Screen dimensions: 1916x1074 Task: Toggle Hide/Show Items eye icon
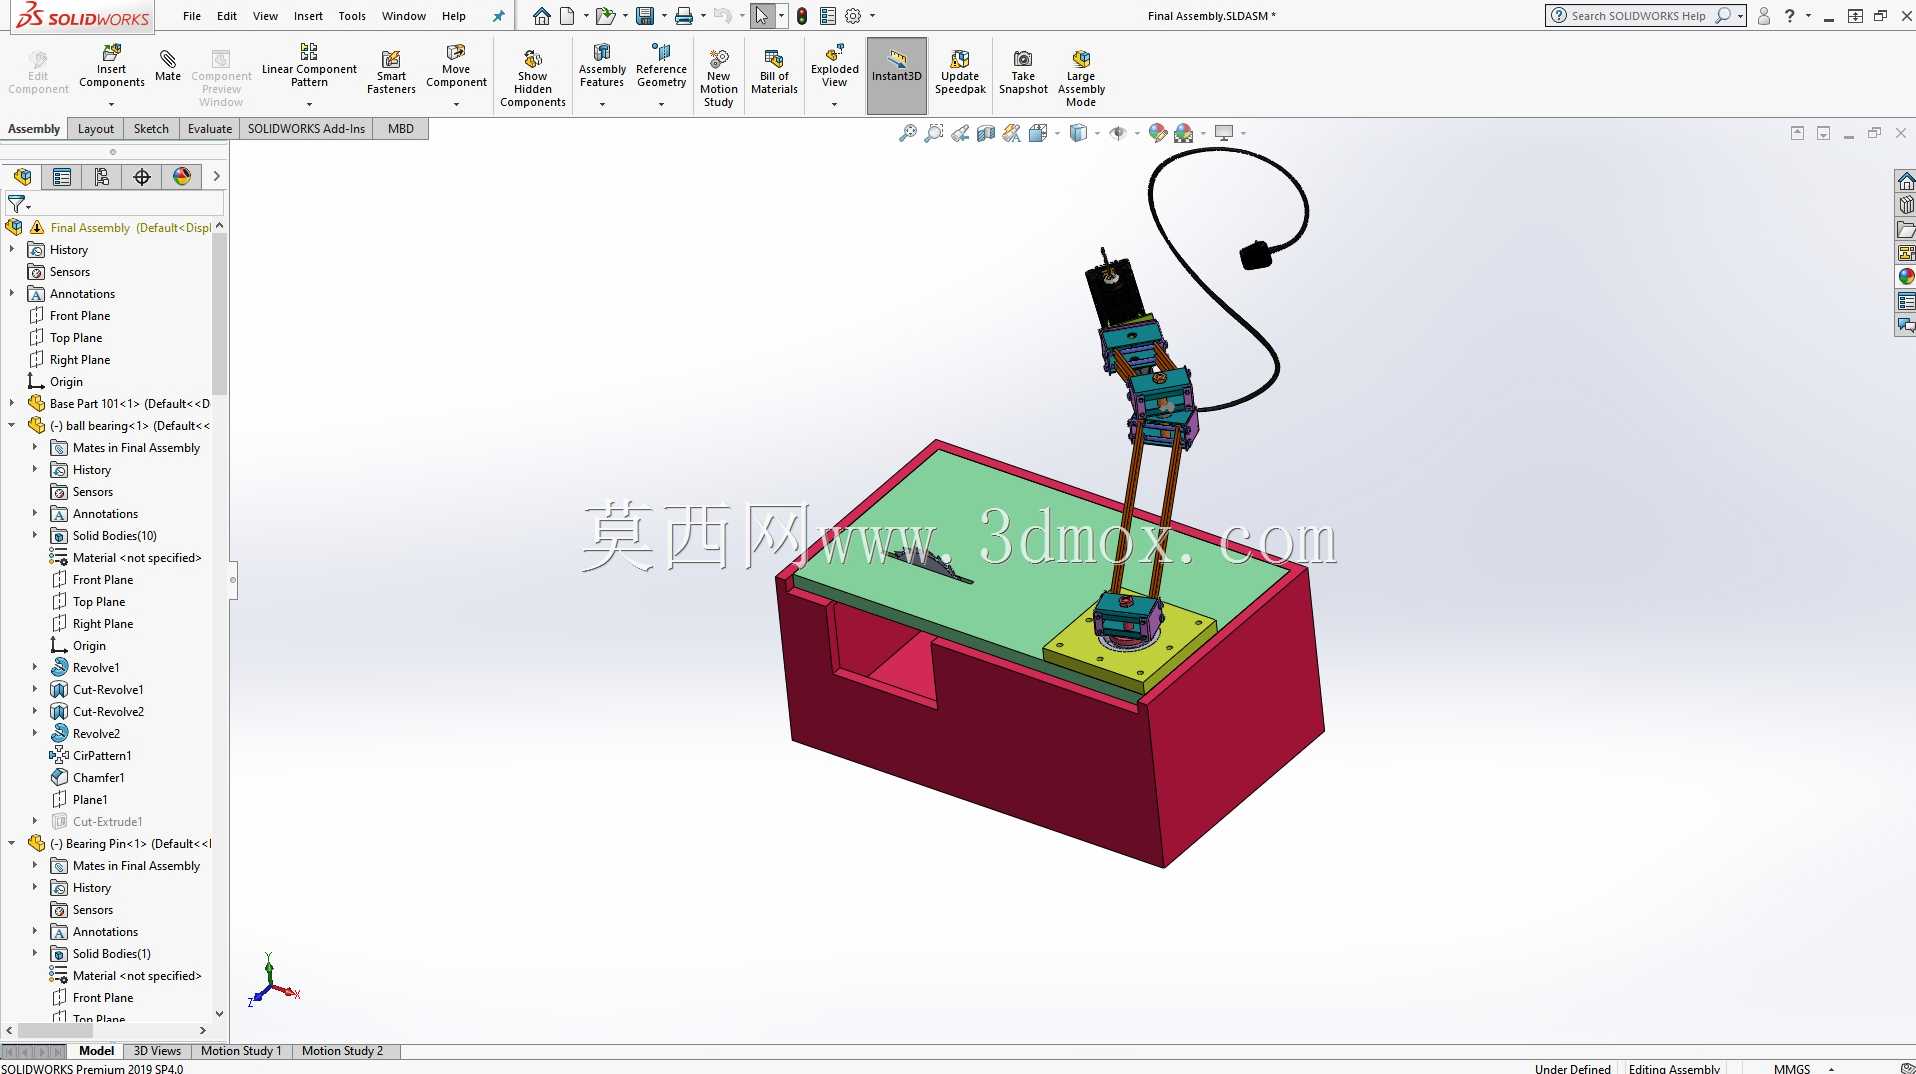[x=1118, y=133]
